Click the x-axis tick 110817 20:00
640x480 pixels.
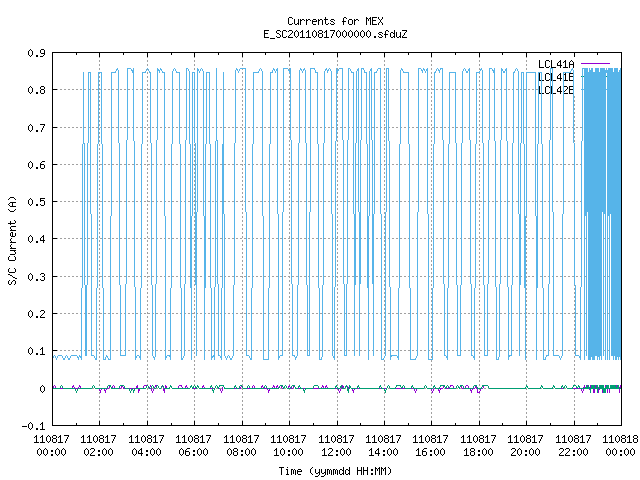coord(525,445)
